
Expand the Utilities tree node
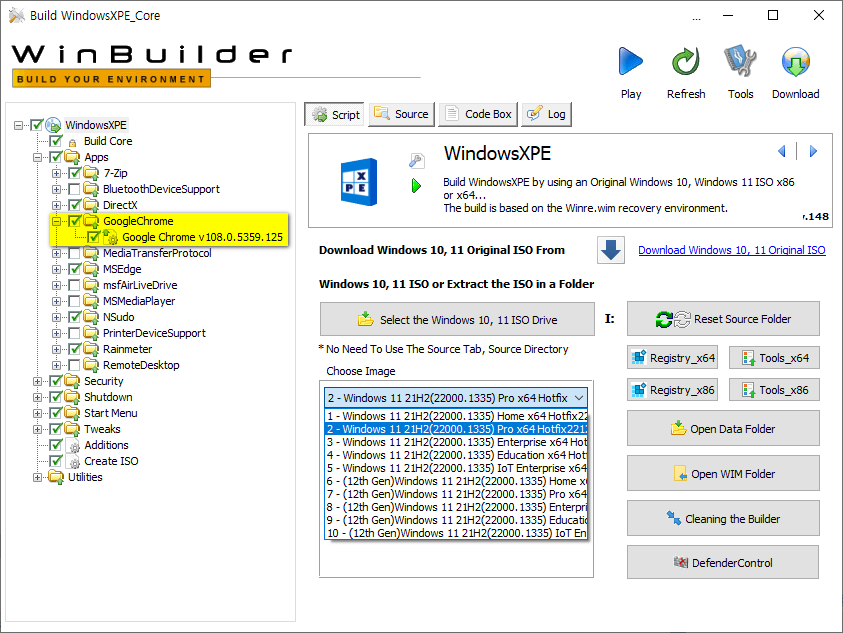pos(37,477)
